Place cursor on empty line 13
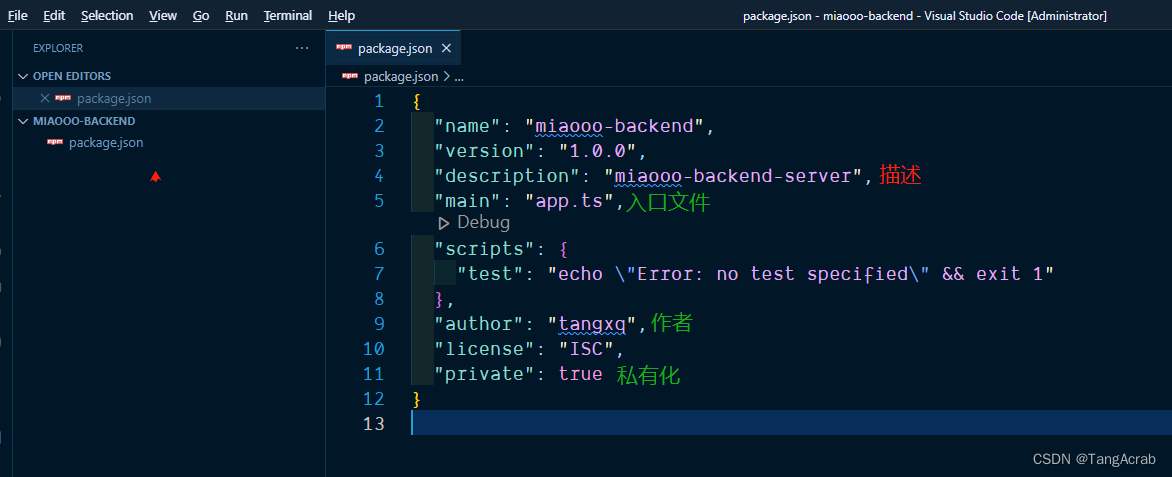Viewport: 1172px width, 477px height. click(791, 422)
